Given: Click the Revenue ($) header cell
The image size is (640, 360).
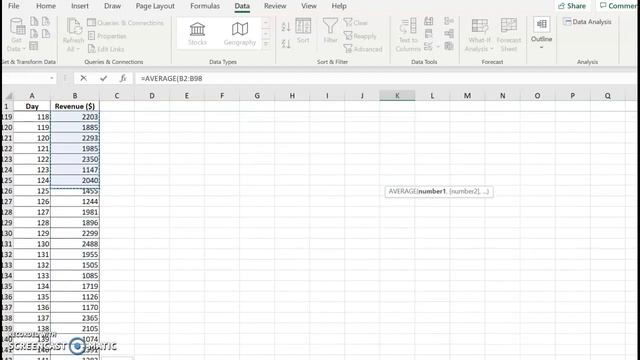Looking at the screenshot, I should point(75,106).
